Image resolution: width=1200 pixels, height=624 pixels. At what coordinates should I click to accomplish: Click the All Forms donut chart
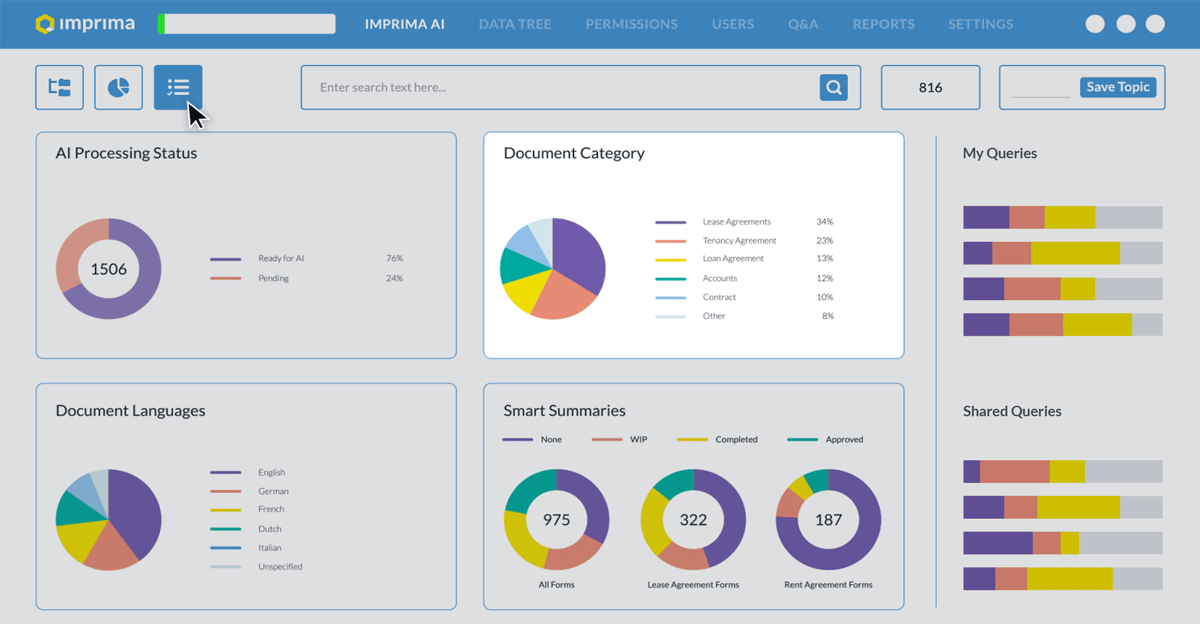pos(556,520)
